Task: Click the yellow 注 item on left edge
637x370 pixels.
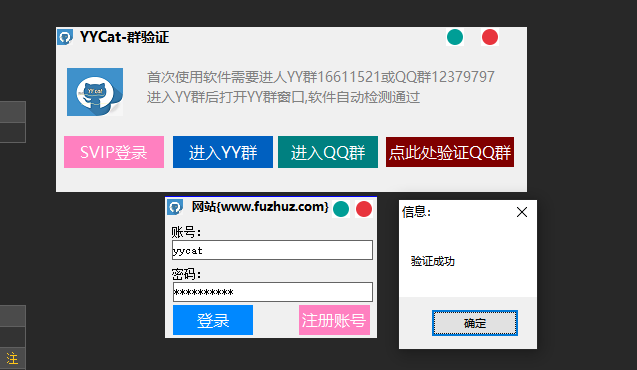Action: [12, 359]
